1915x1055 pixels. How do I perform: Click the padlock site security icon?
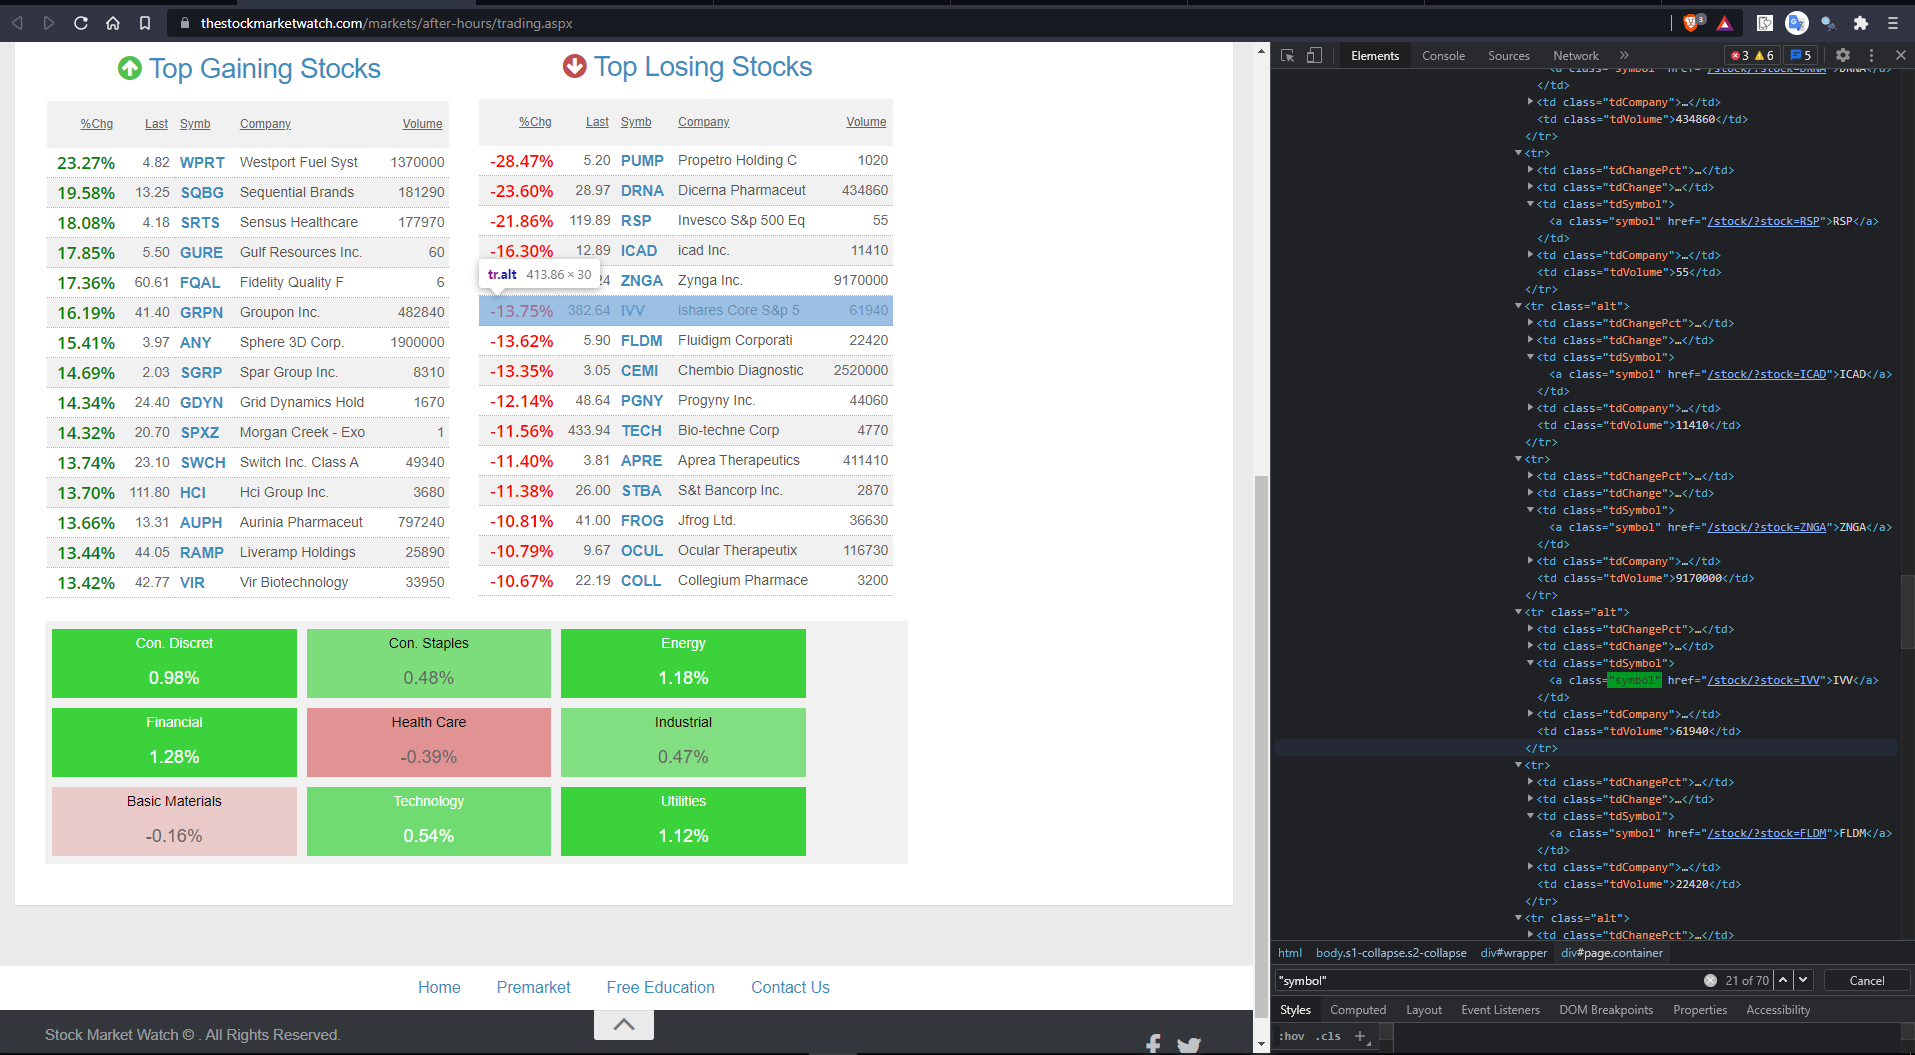pyautogui.click(x=184, y=23)
